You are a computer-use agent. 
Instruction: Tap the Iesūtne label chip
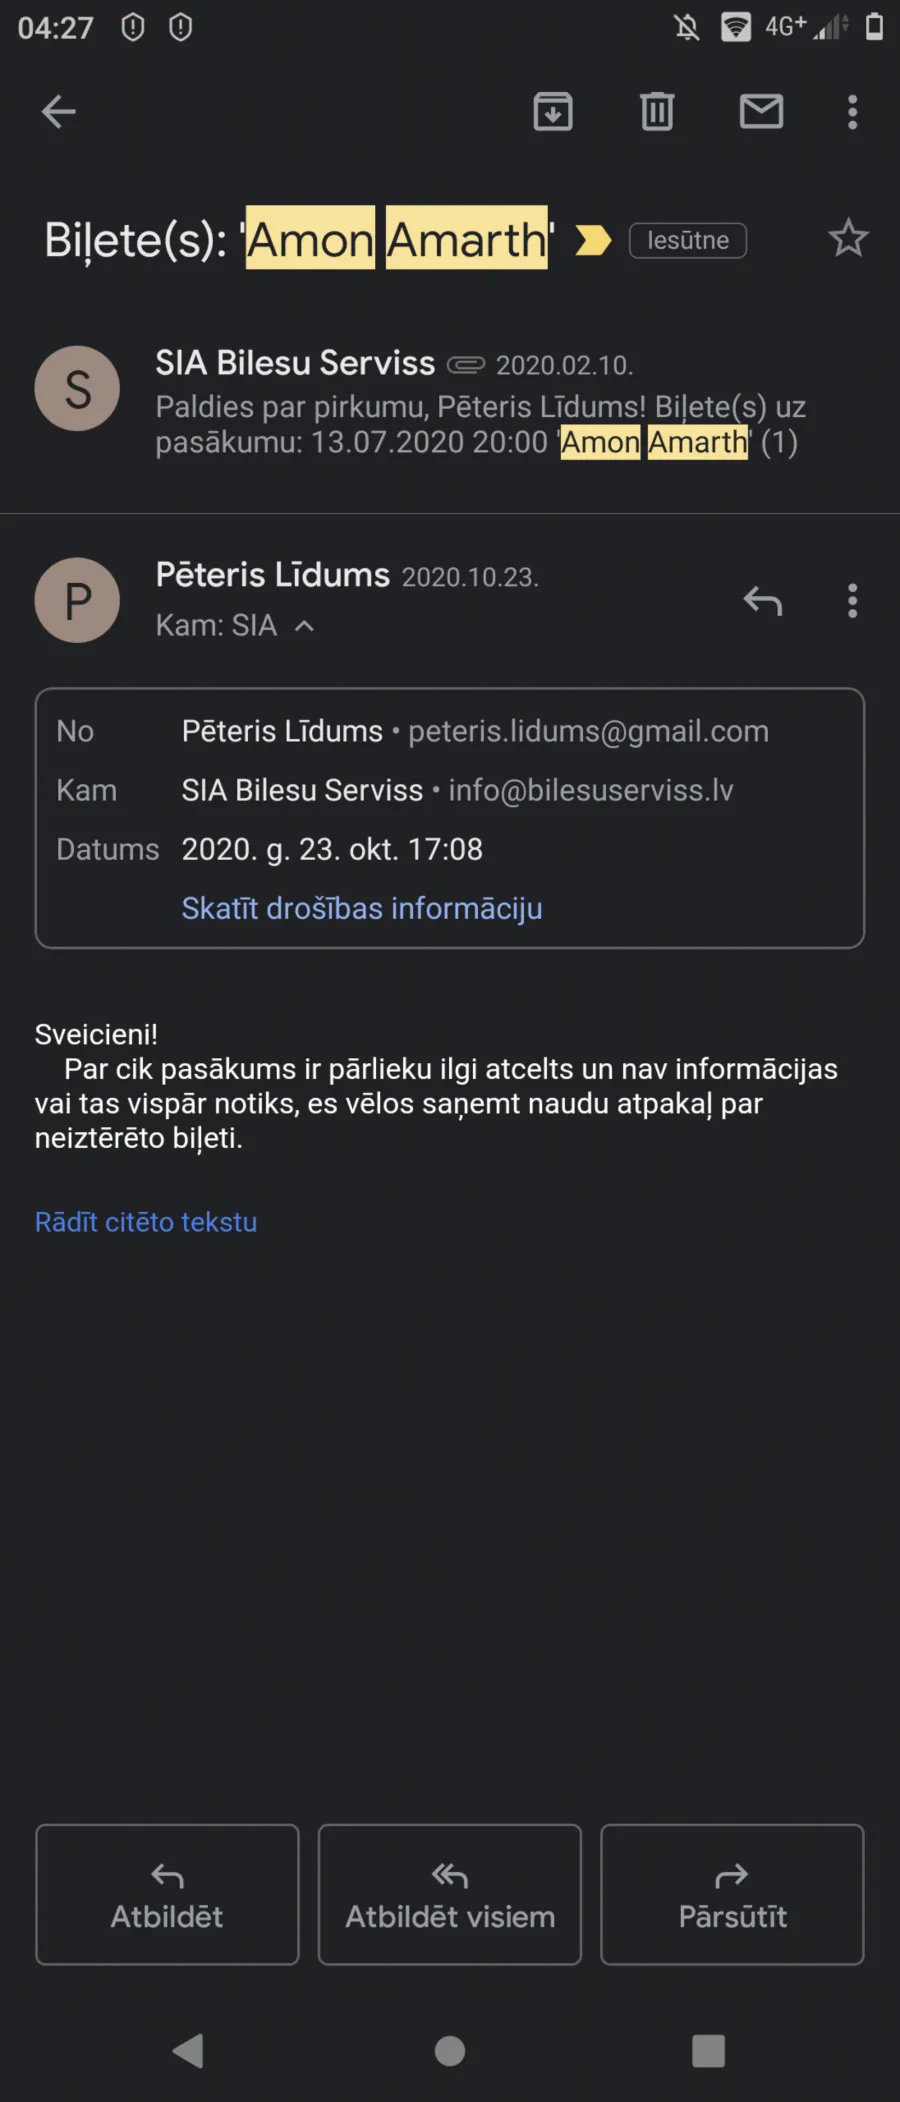688,240
